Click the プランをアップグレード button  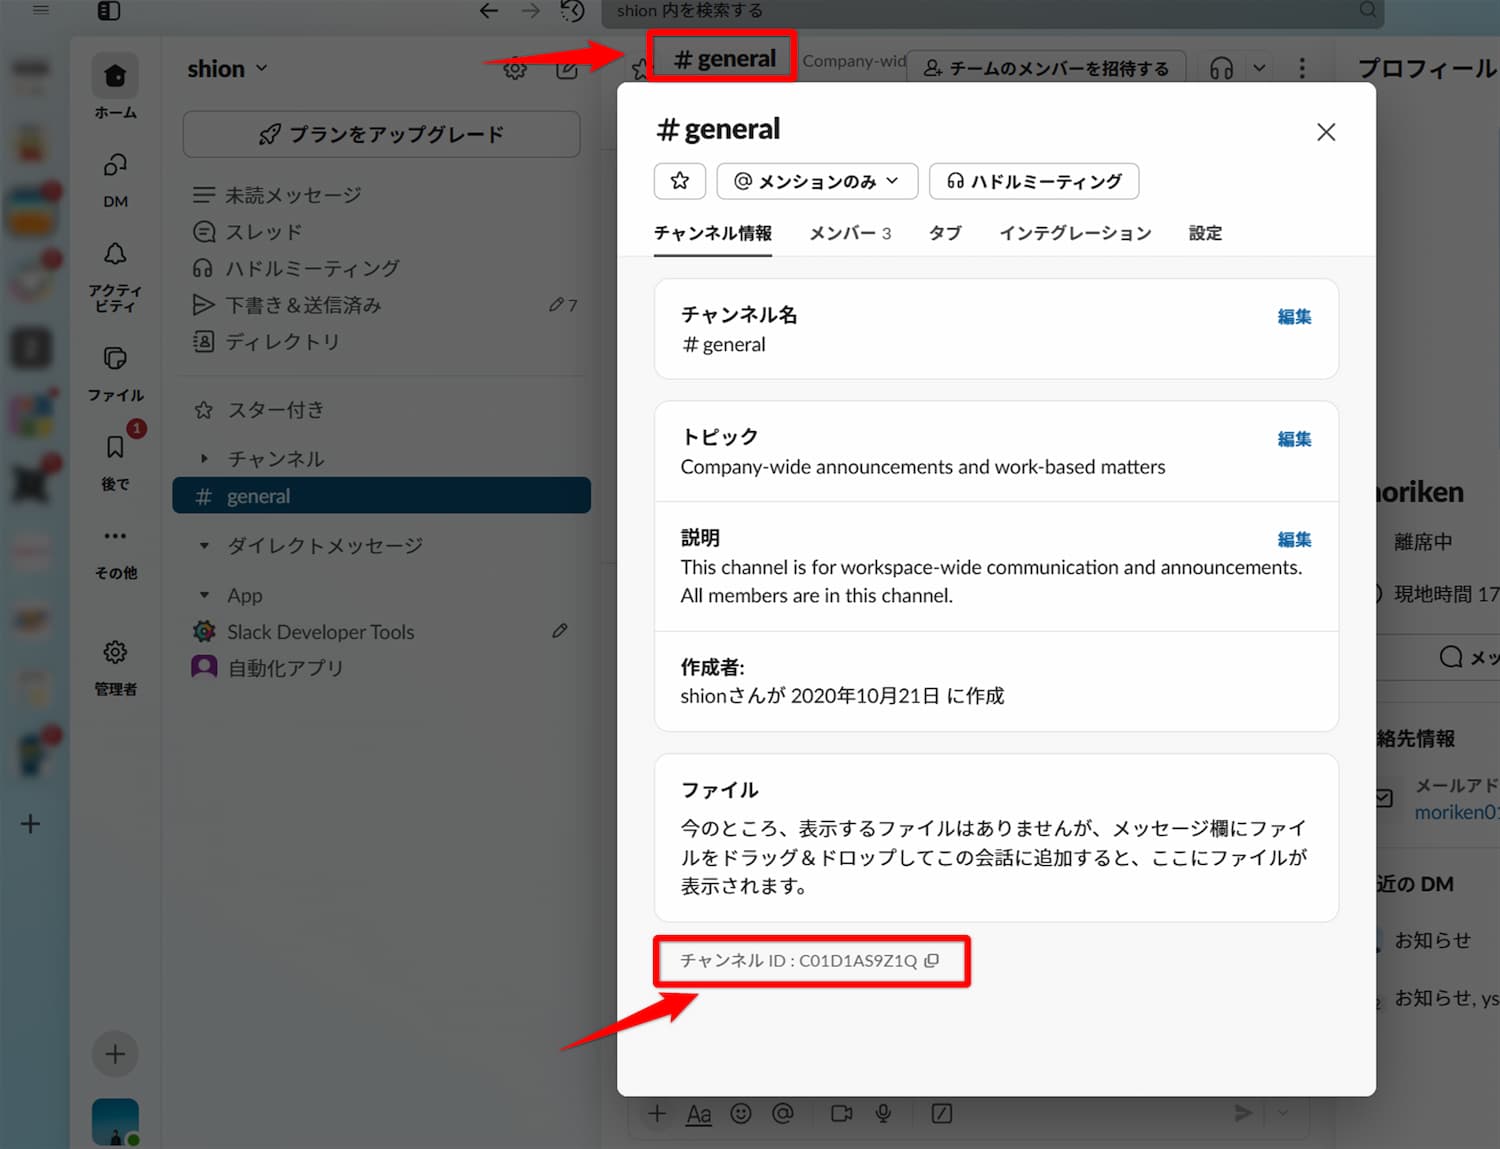pos(381,133)
